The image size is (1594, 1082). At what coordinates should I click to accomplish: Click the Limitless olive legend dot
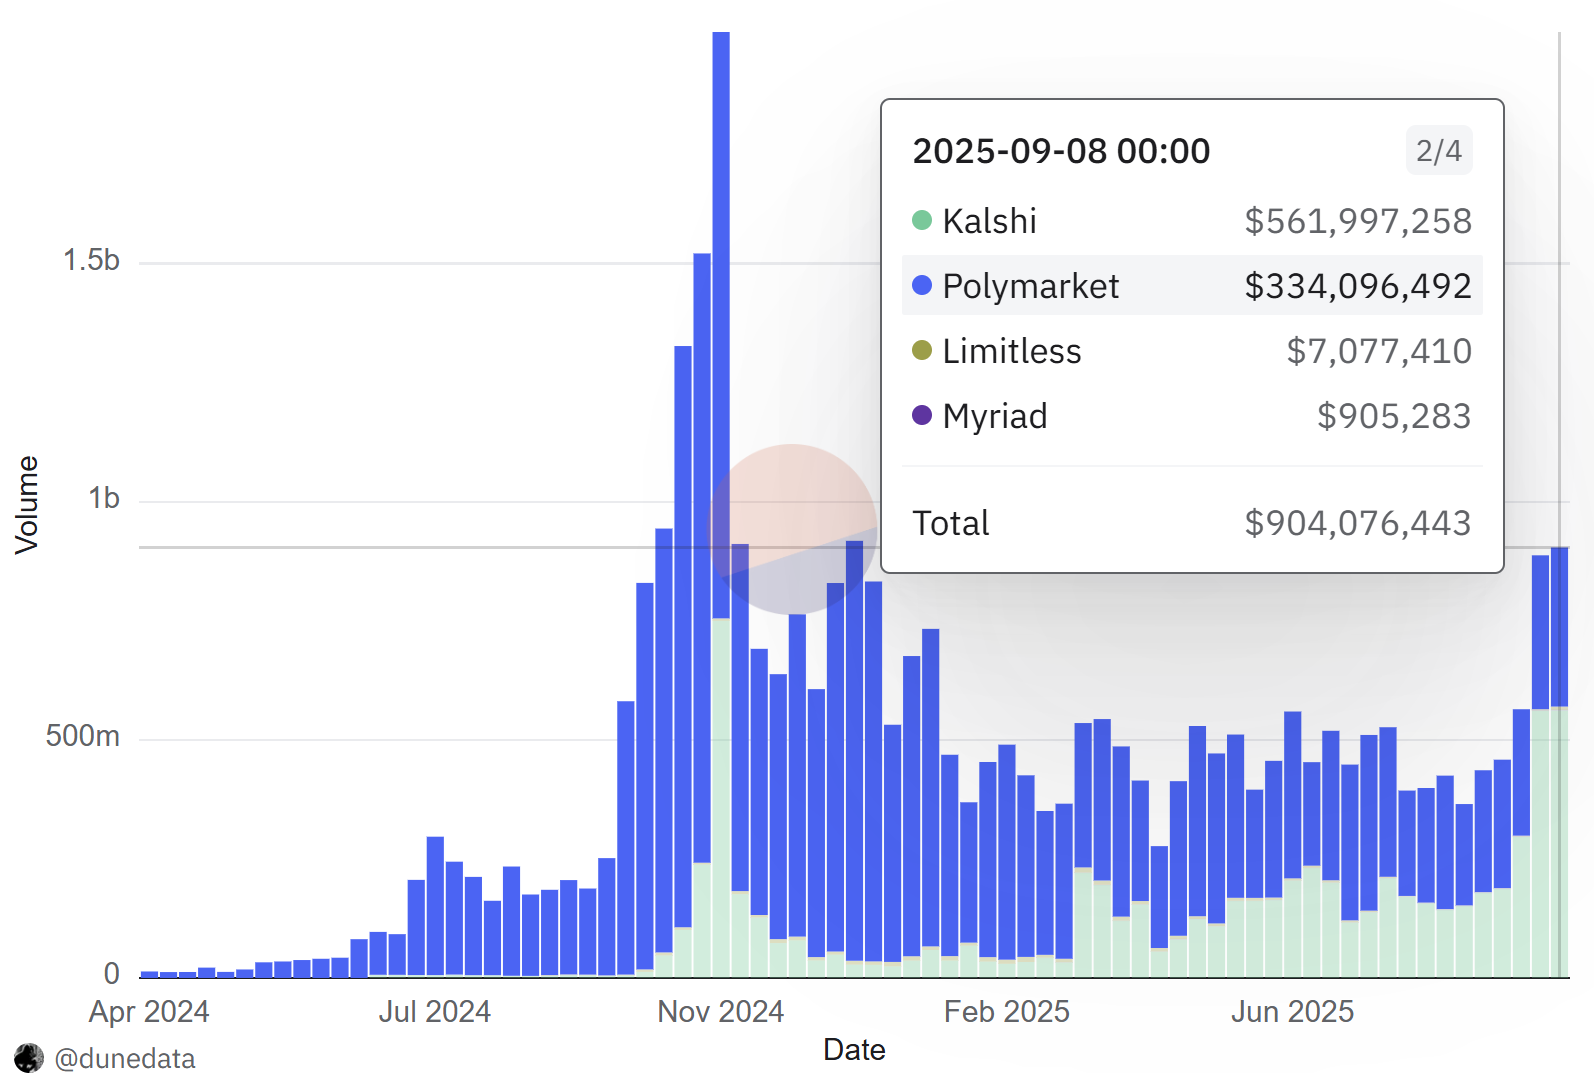(x=922, y=350)
